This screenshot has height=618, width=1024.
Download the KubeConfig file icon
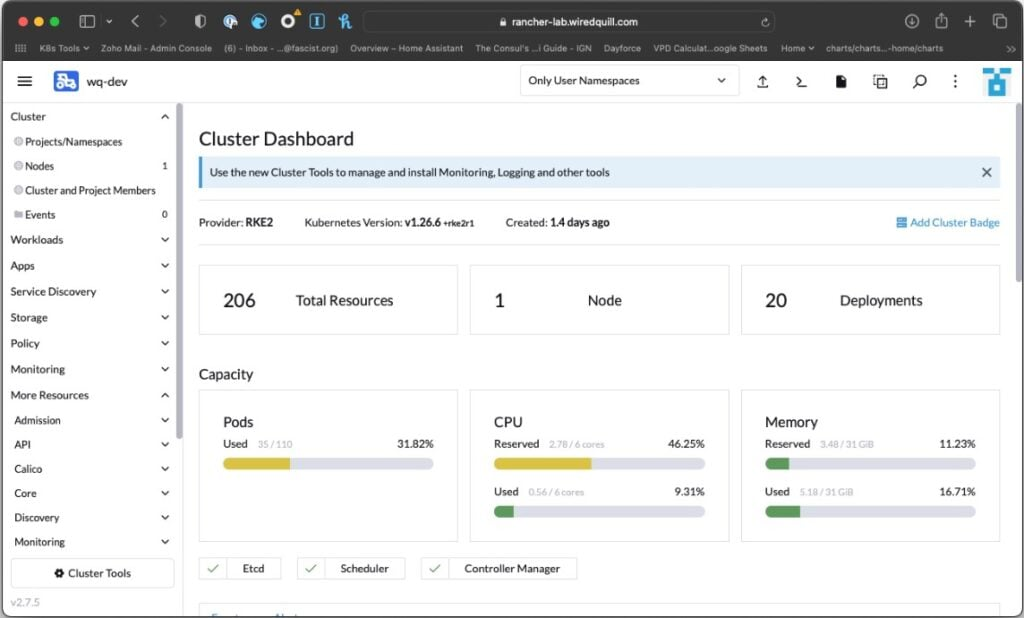841,81
